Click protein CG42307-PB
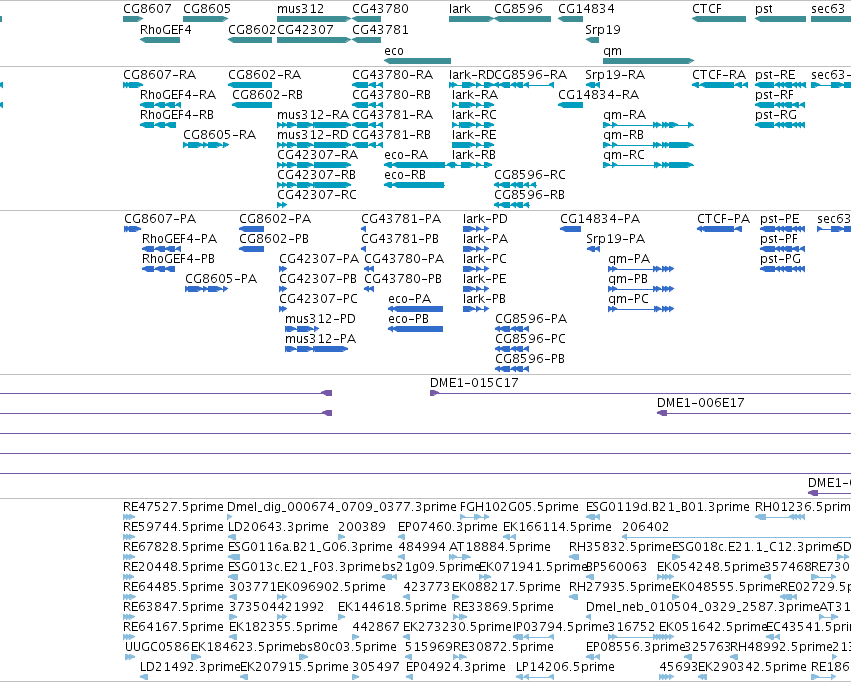This screenshot has width=851, height=682. [283, 289]
